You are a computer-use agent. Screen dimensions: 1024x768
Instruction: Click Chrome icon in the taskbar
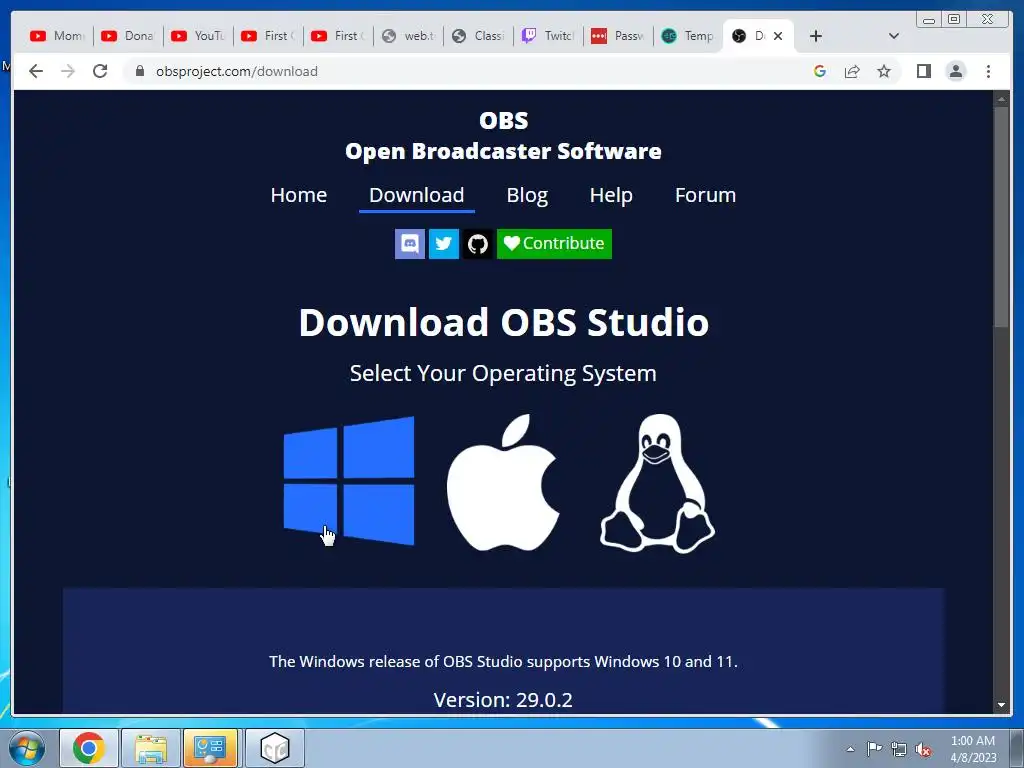click(x=89, y=748)
